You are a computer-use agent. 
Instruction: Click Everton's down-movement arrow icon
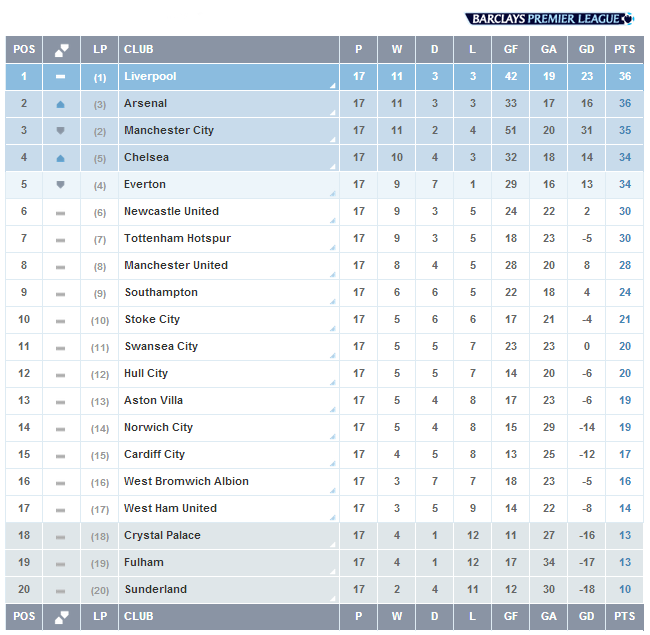click(61, 185)
